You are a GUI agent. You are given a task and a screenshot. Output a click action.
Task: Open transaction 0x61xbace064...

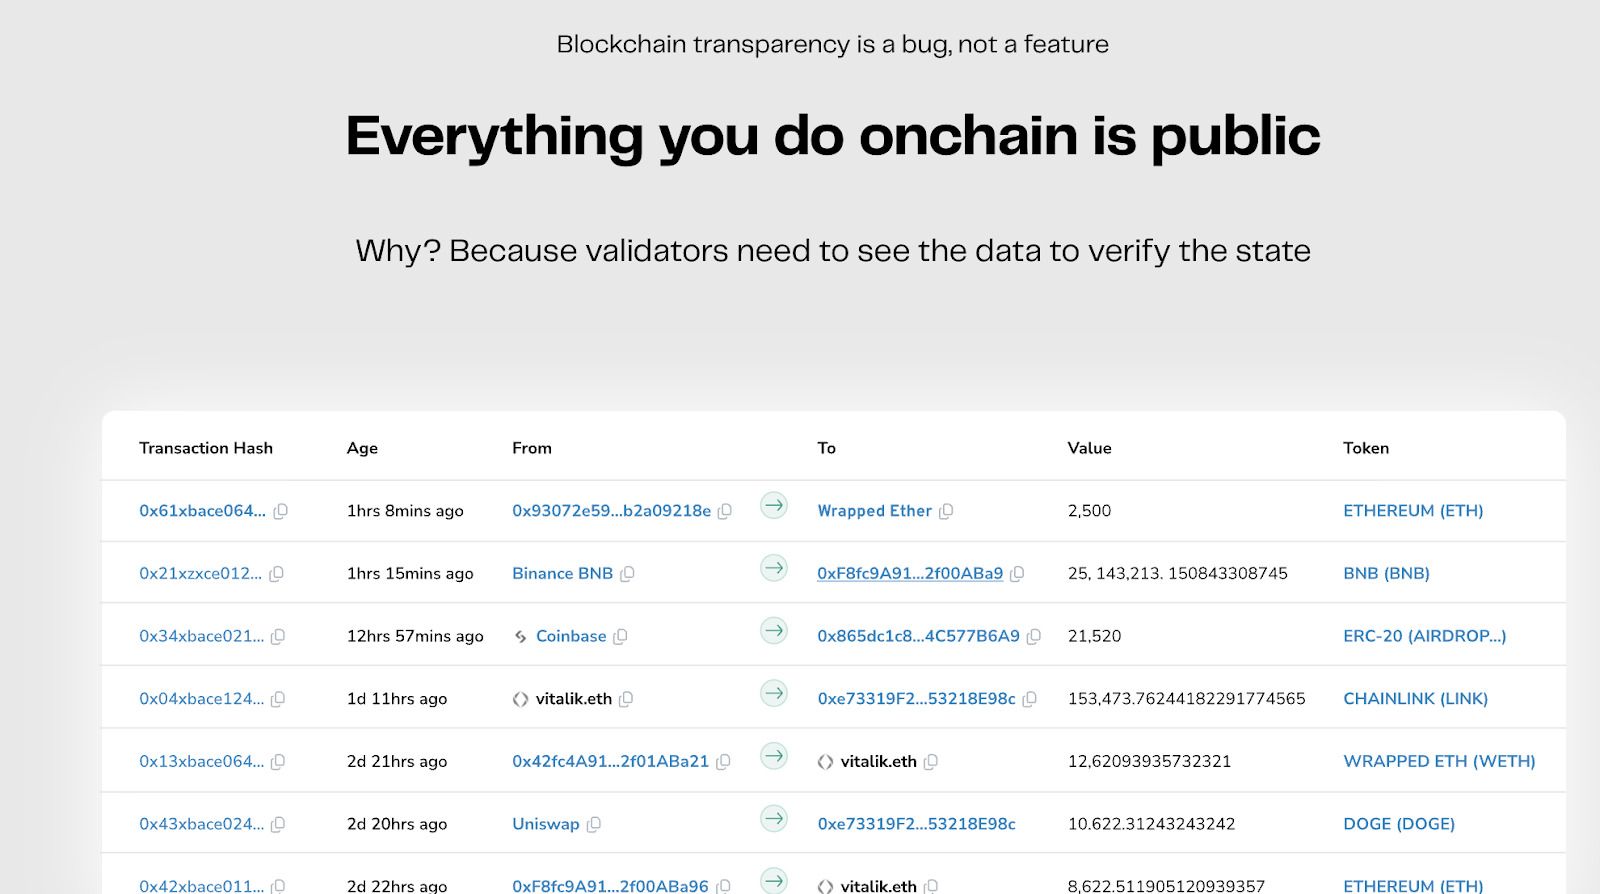coord(203,511)
